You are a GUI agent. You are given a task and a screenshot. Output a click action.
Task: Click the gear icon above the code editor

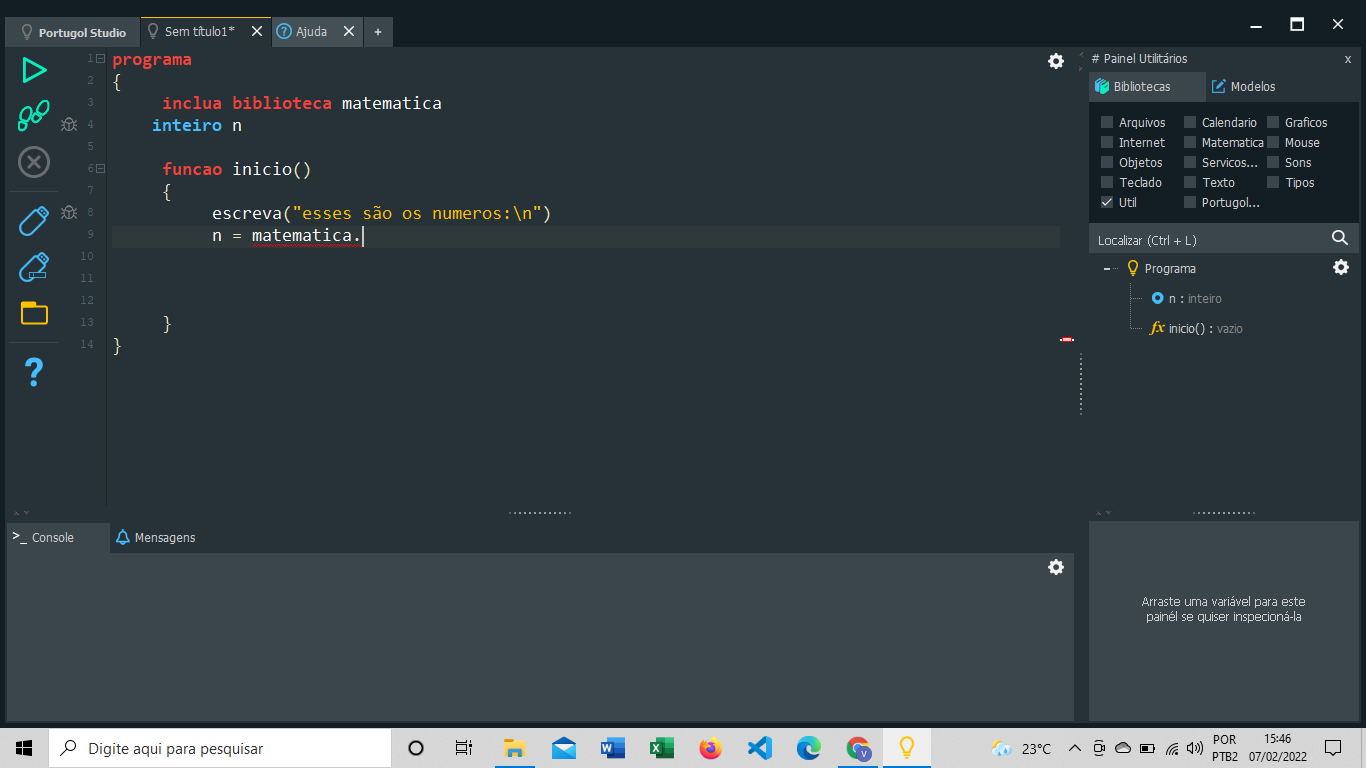(x=1055, y=61)
